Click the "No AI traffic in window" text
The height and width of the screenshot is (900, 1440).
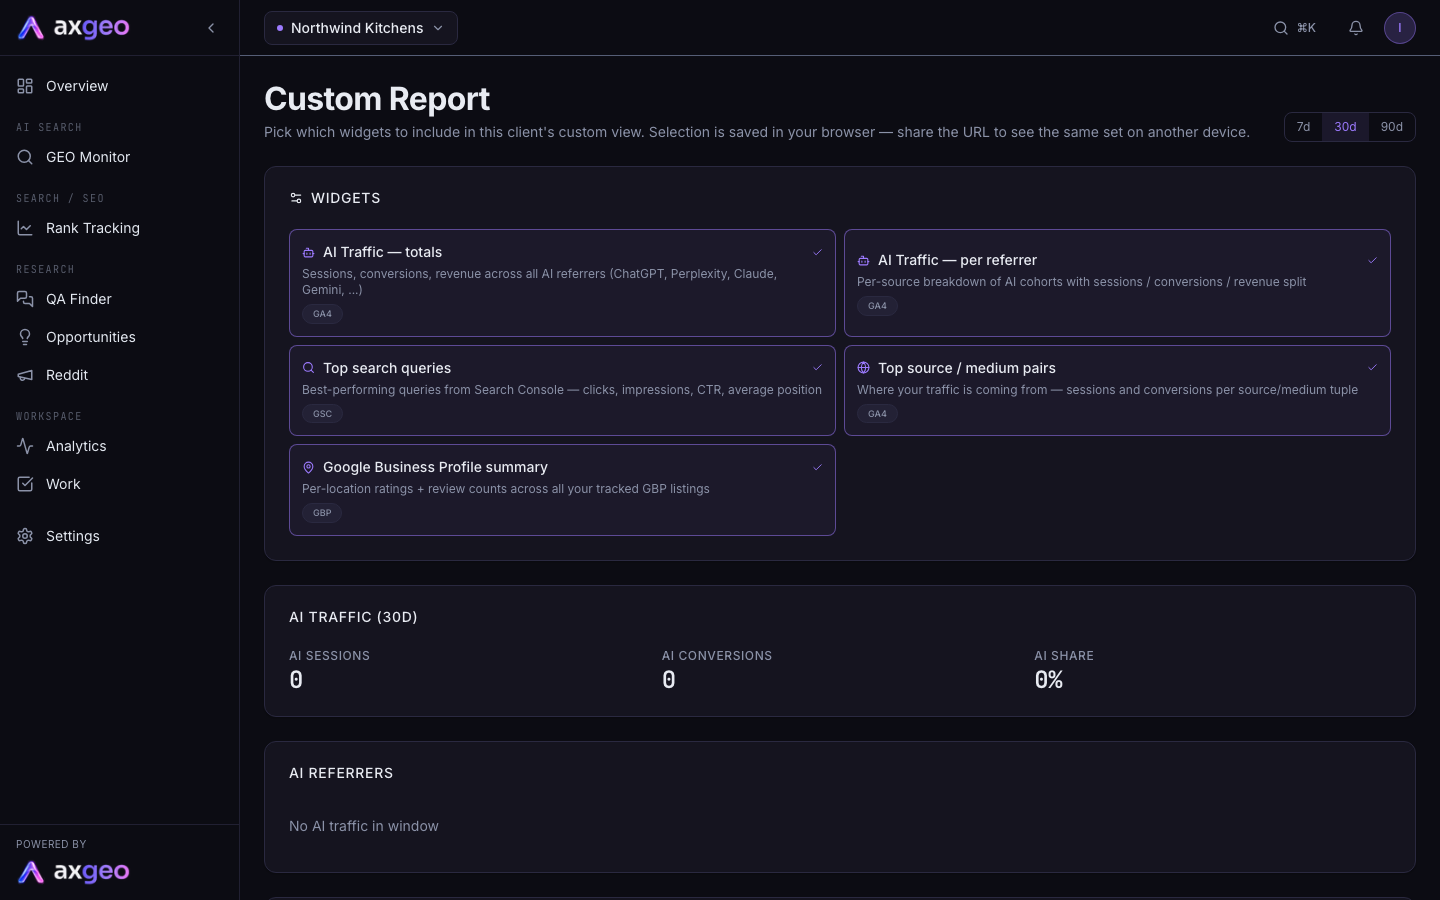click(x=364, y=826)
